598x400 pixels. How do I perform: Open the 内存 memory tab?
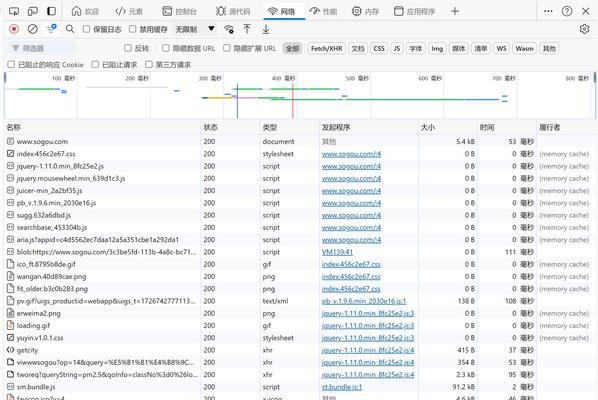pos(365,11)
